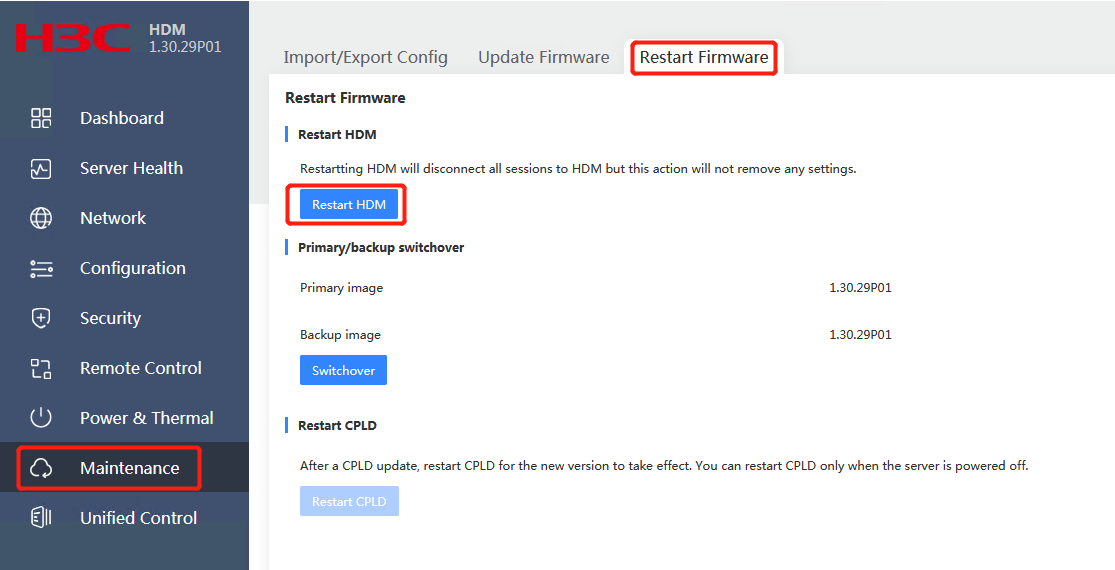Click the Security shield icon
The image size is (1115, 570).
tap(41, 318)
